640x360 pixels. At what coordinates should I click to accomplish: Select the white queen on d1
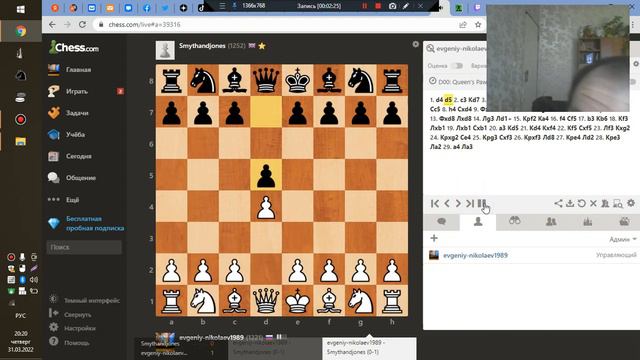266,301
